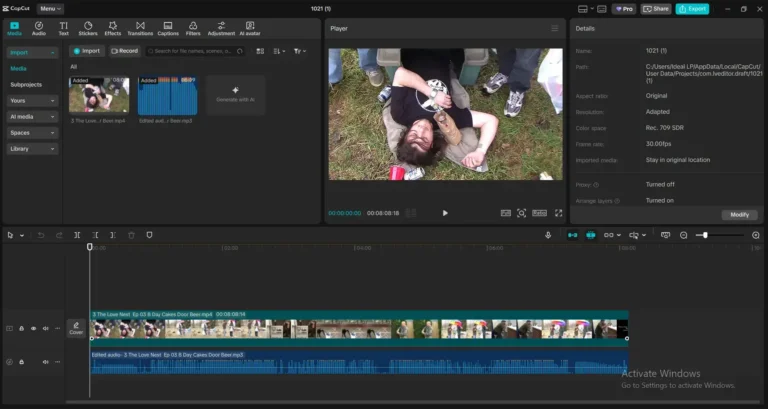Click the record voiceover microphone icon
768x409 pixels.
coord(548,235)
